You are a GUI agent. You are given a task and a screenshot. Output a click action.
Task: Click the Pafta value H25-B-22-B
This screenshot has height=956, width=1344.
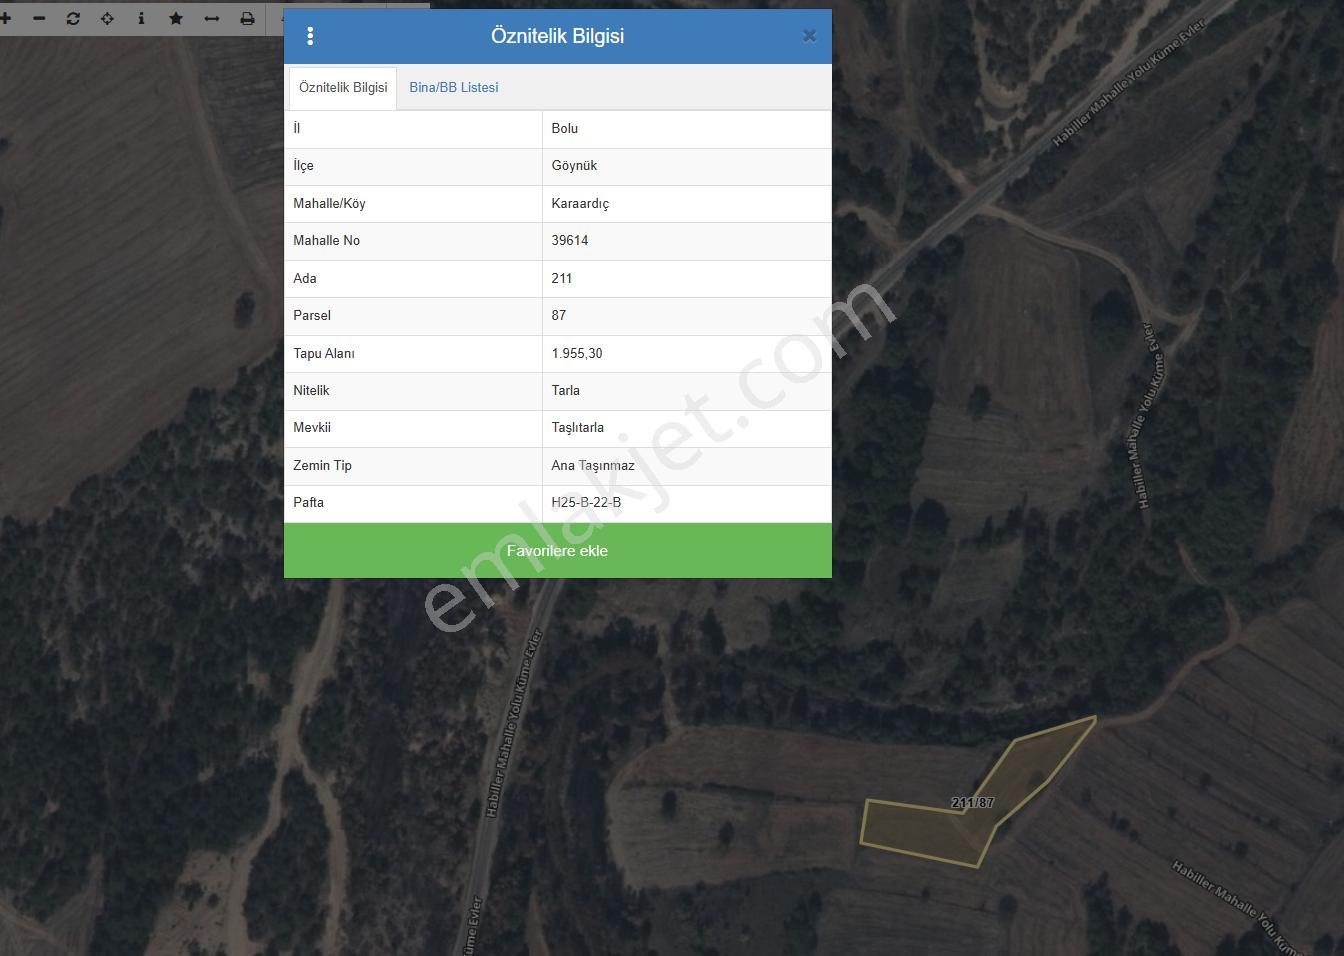(x=586, y=503)
